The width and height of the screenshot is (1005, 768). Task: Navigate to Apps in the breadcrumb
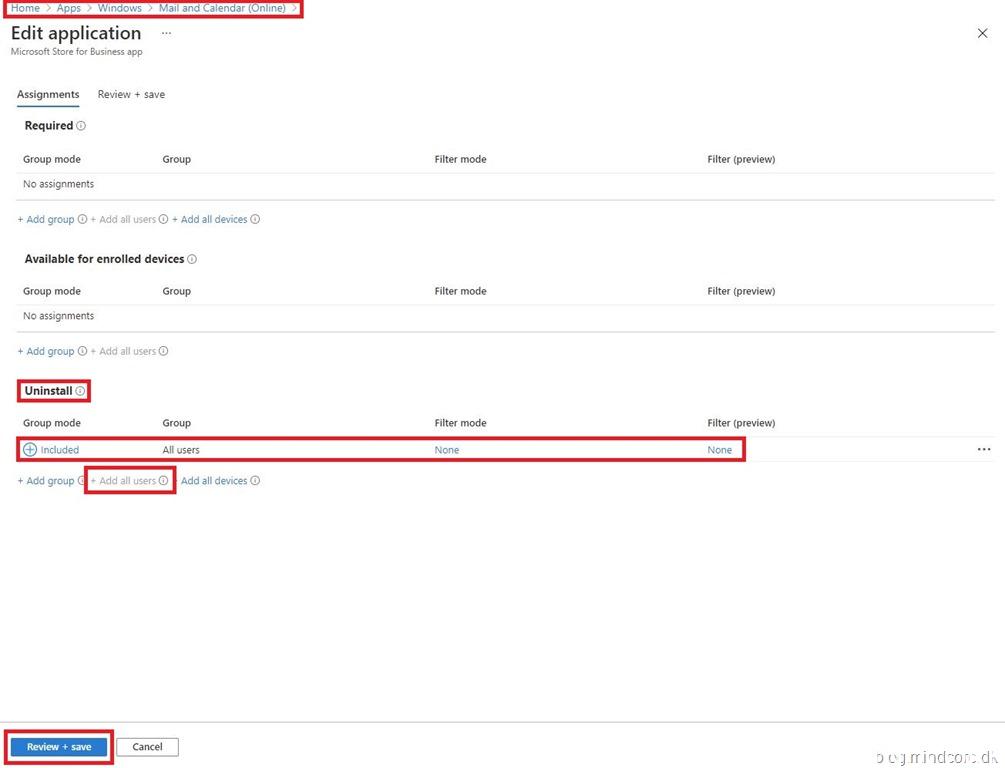tap(69, 8)
